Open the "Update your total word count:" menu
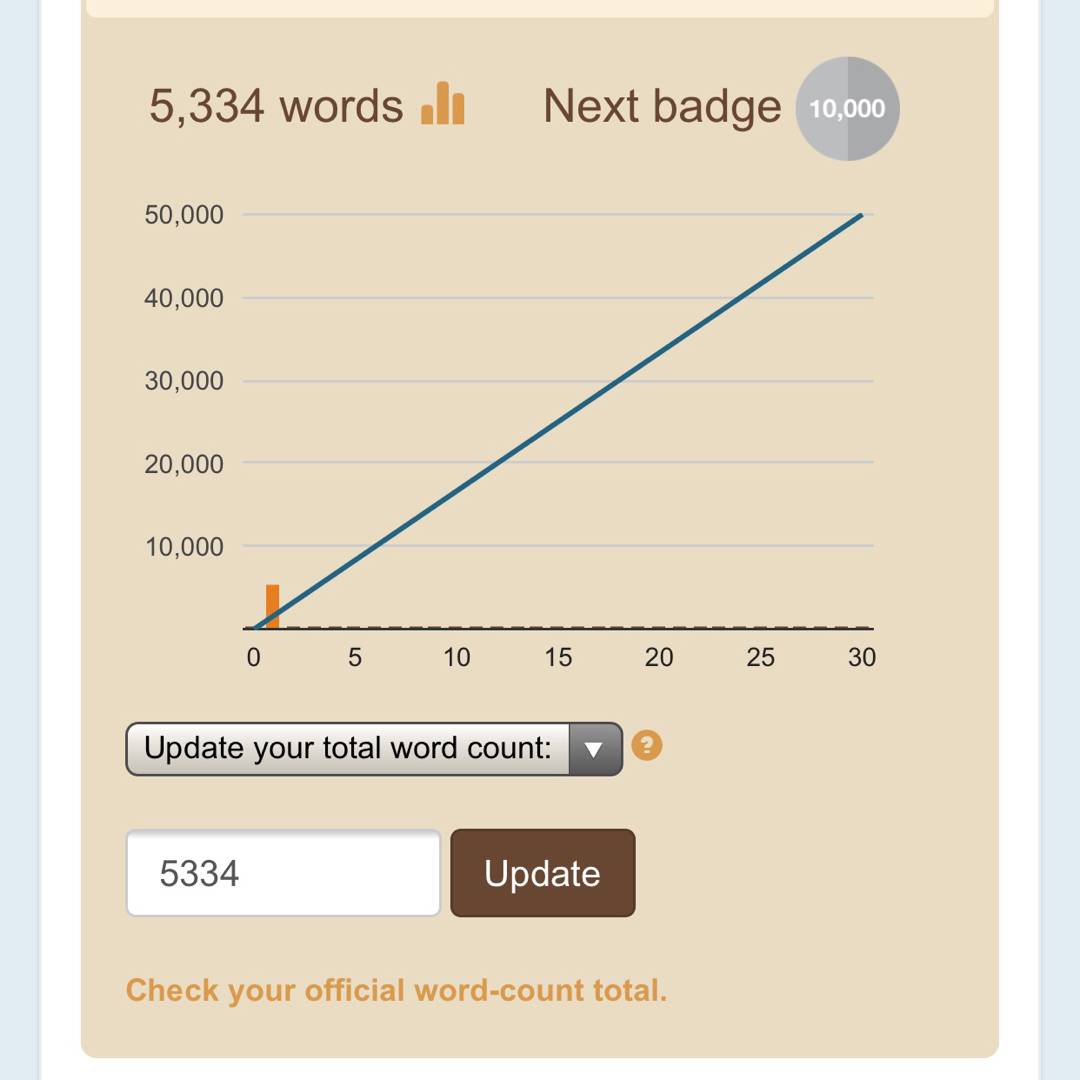 point(348,749)
